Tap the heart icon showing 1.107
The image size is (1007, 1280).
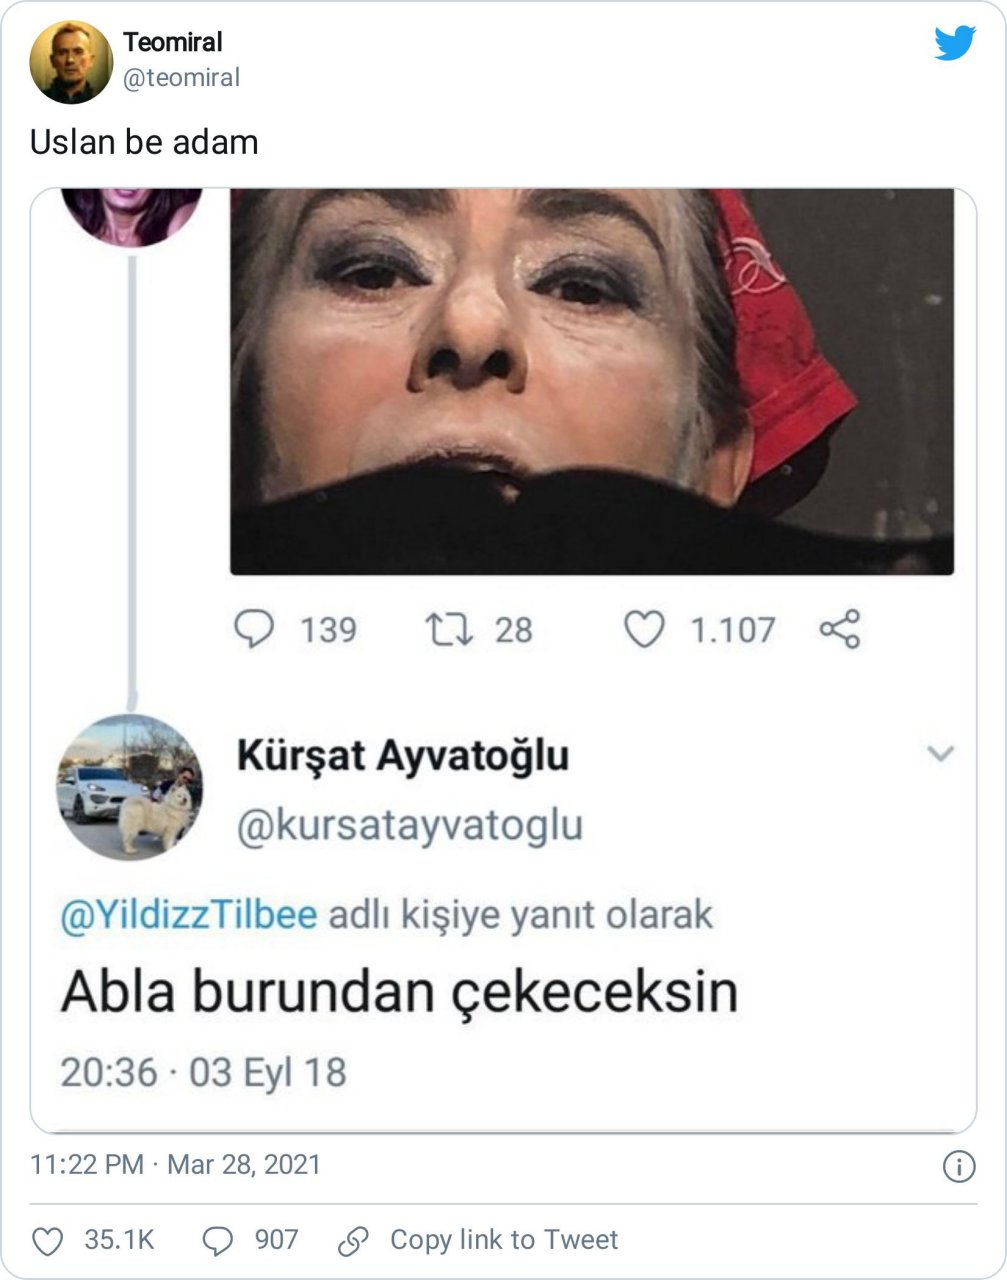click(x=644, y=629)
